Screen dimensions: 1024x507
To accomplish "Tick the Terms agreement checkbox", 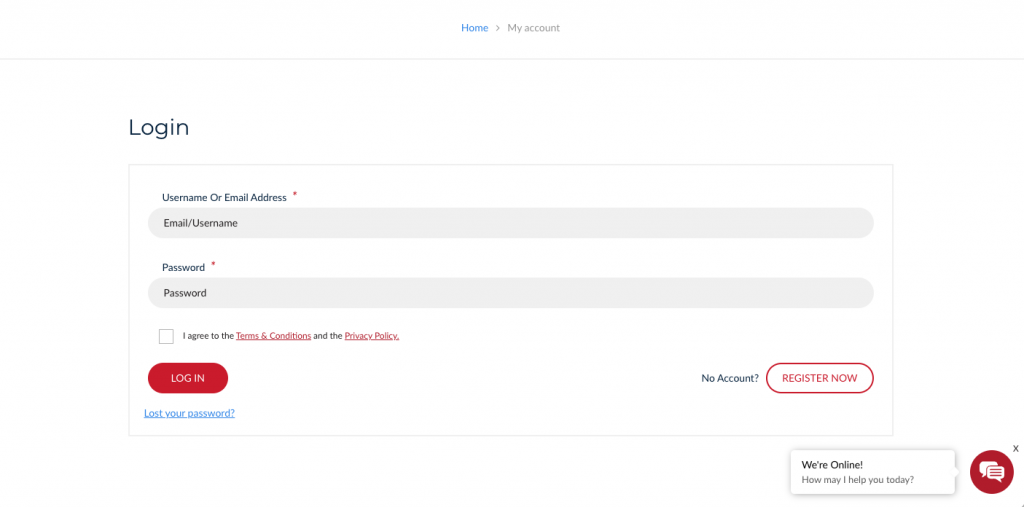I will coord(166,336).
